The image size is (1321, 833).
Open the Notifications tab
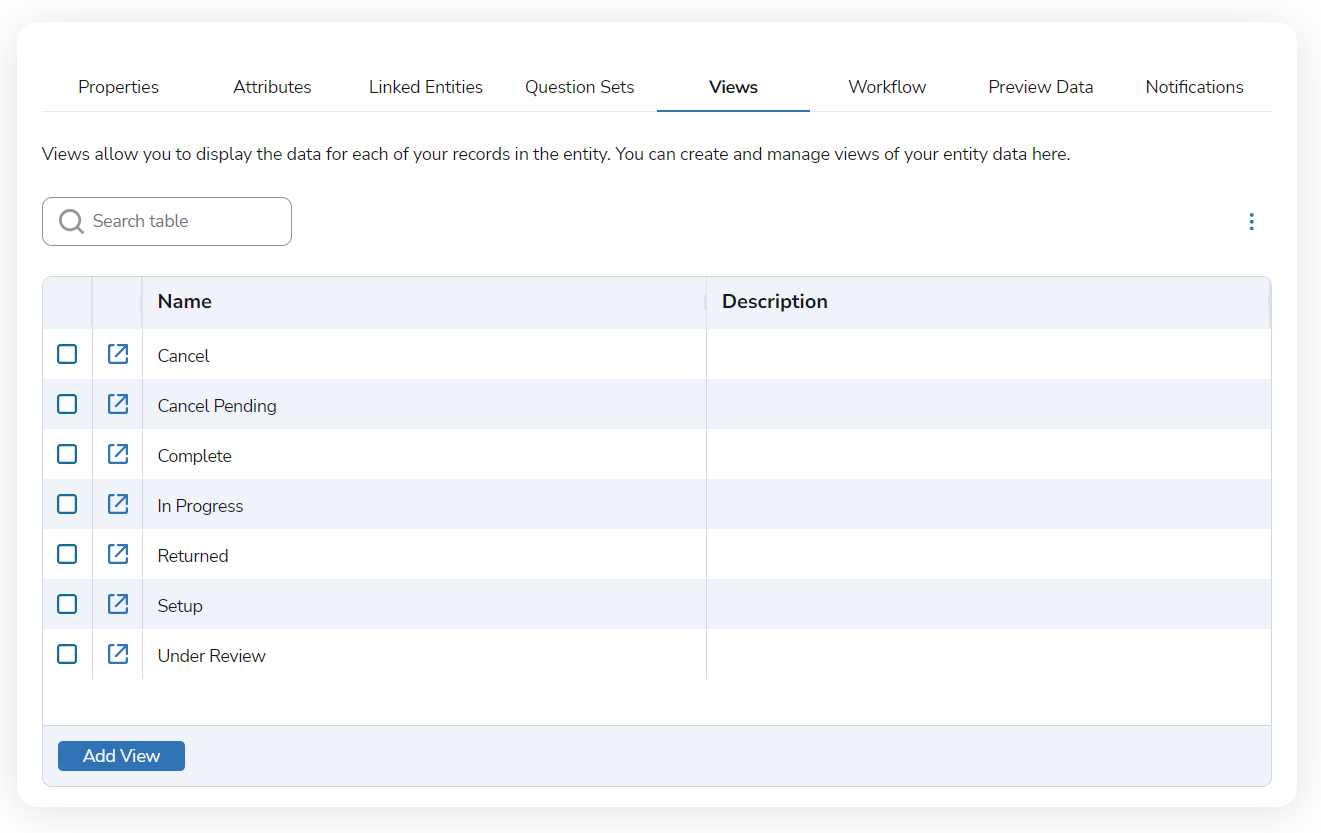tap(1195, 87)
